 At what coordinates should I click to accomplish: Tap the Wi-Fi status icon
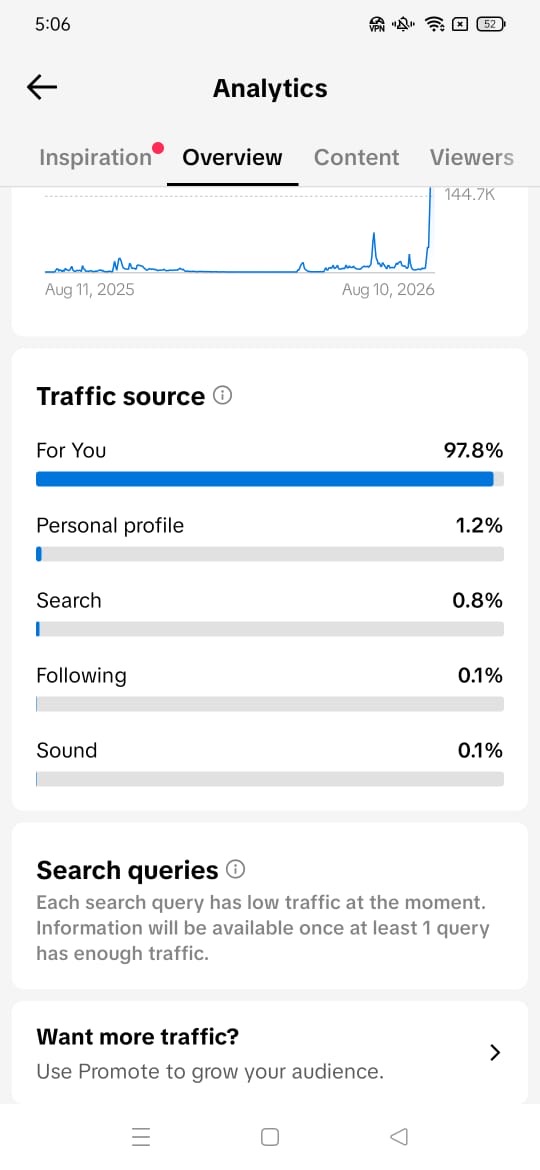click(x=434, y=25)
